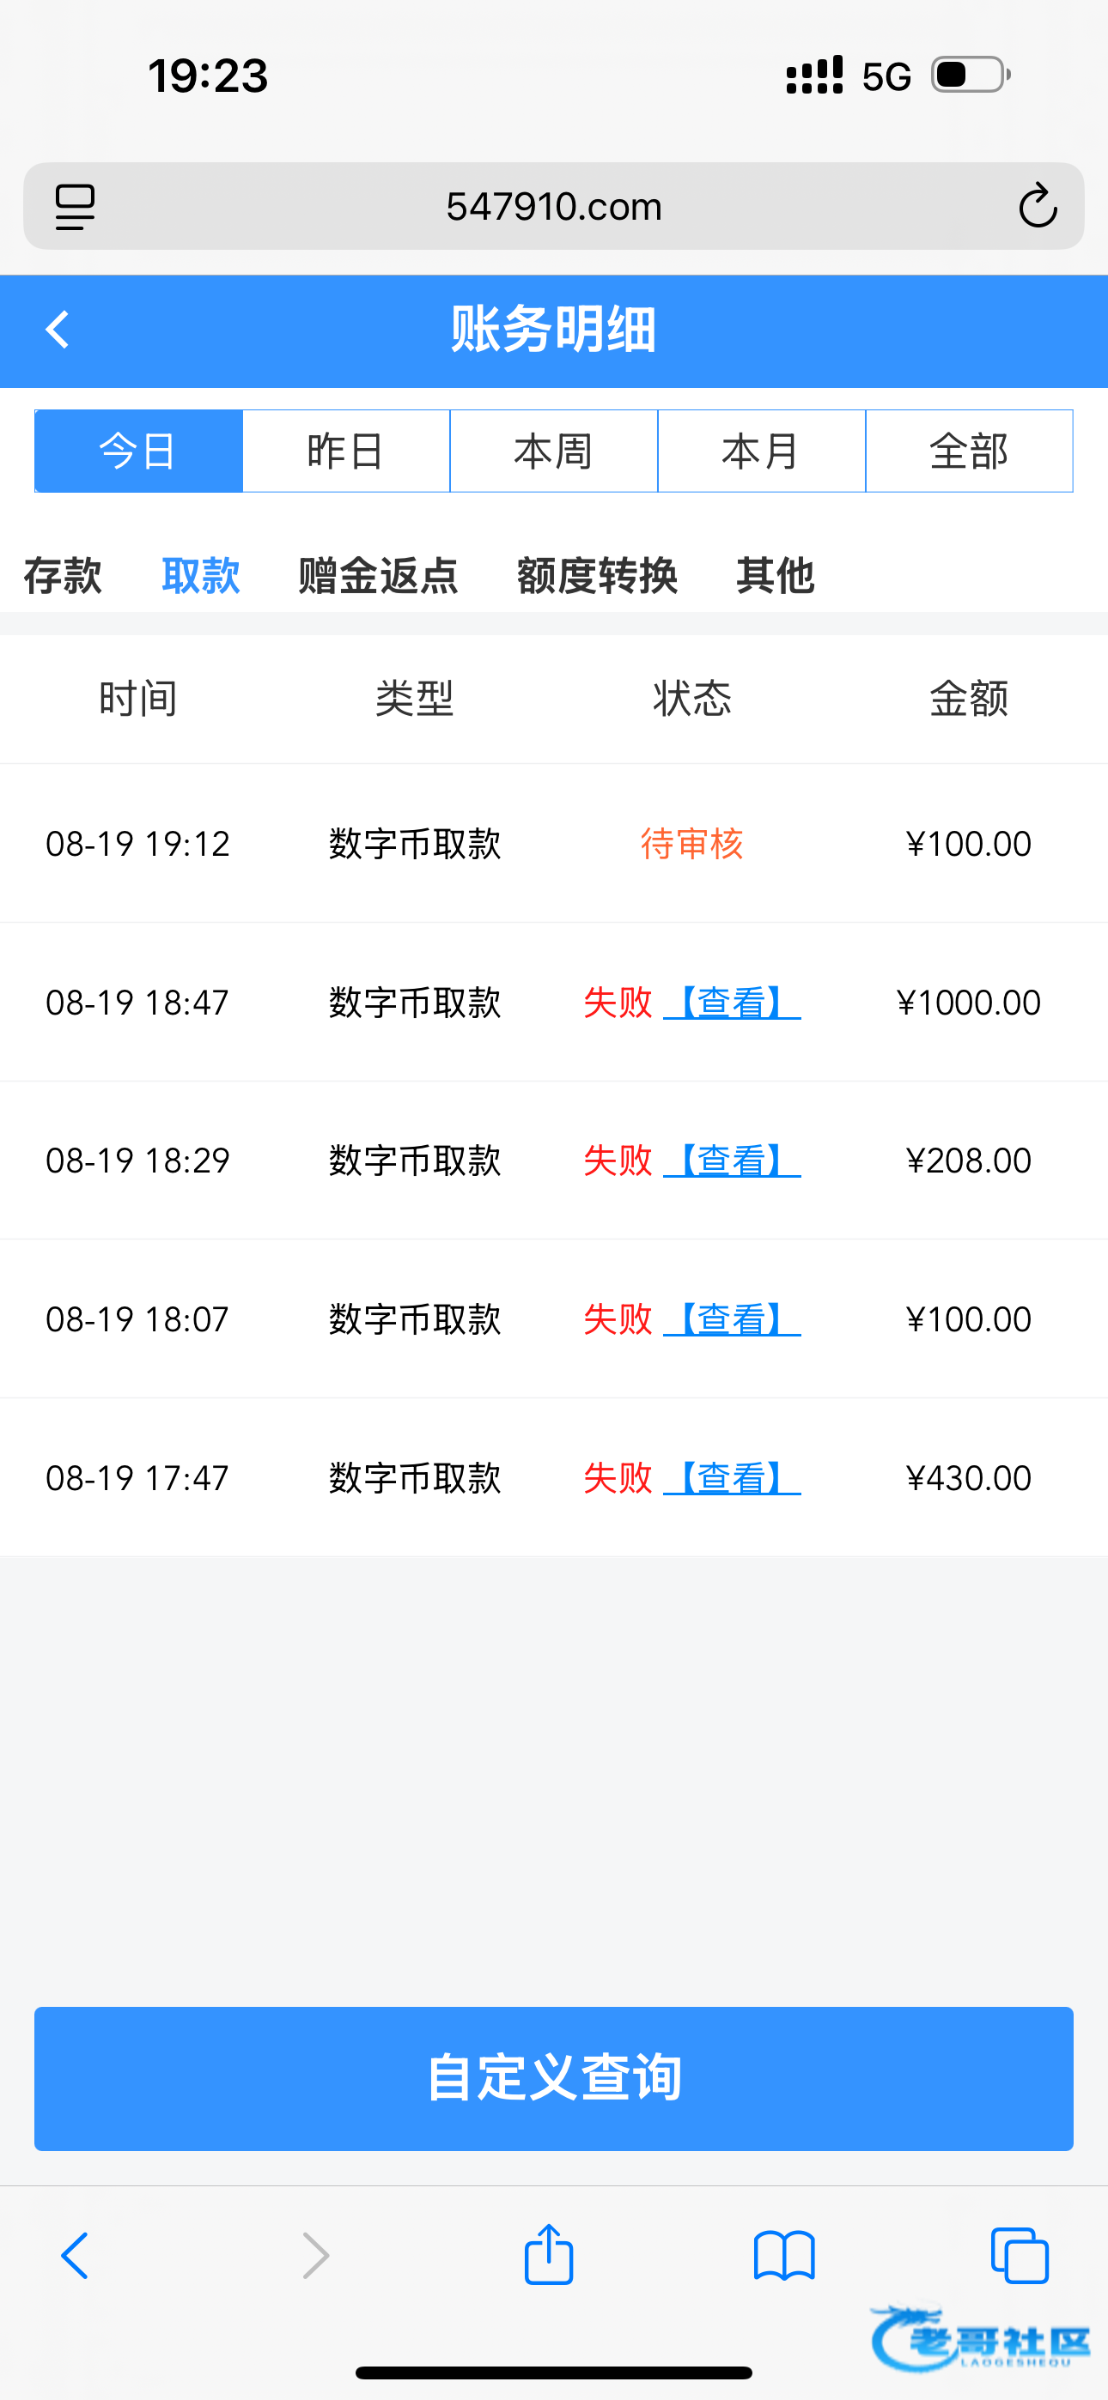Tap Safari's bottom forward arrow
Image resolution: width=1108 pixels, height=2400 pixels.
(315, 2256)
